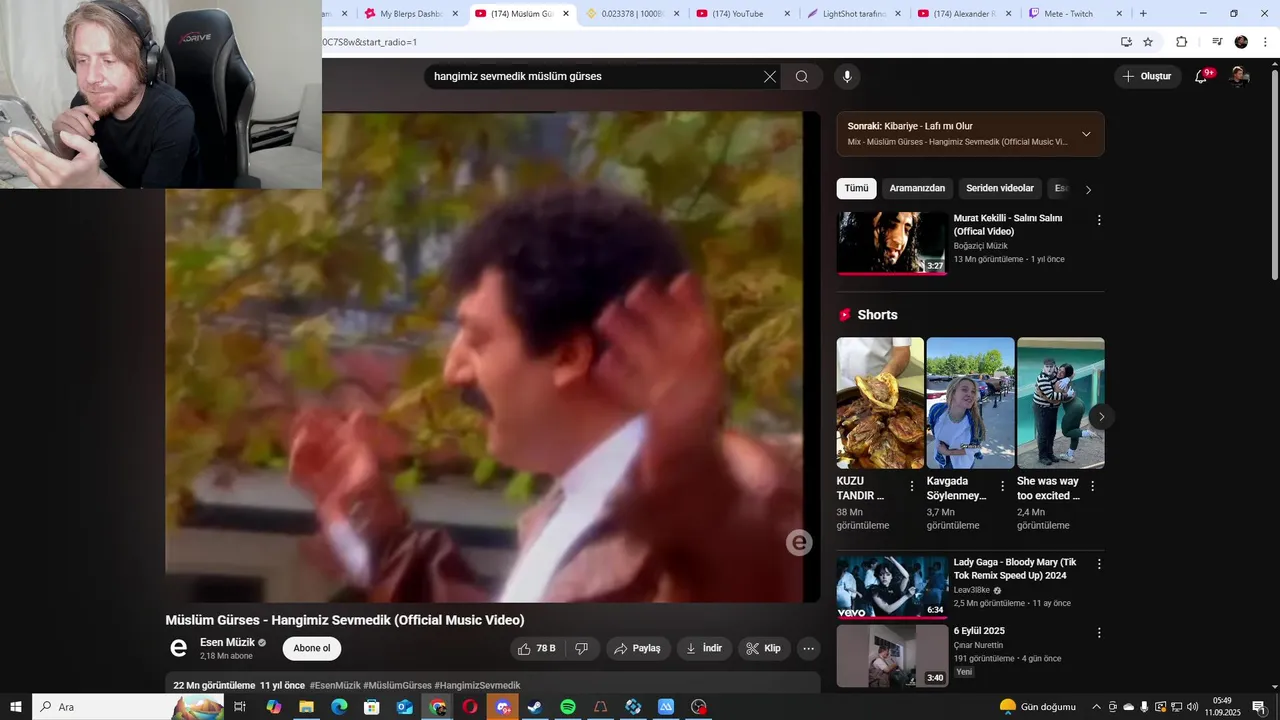Click the Windows taskbar Ara search box

(x=128, y=707)
